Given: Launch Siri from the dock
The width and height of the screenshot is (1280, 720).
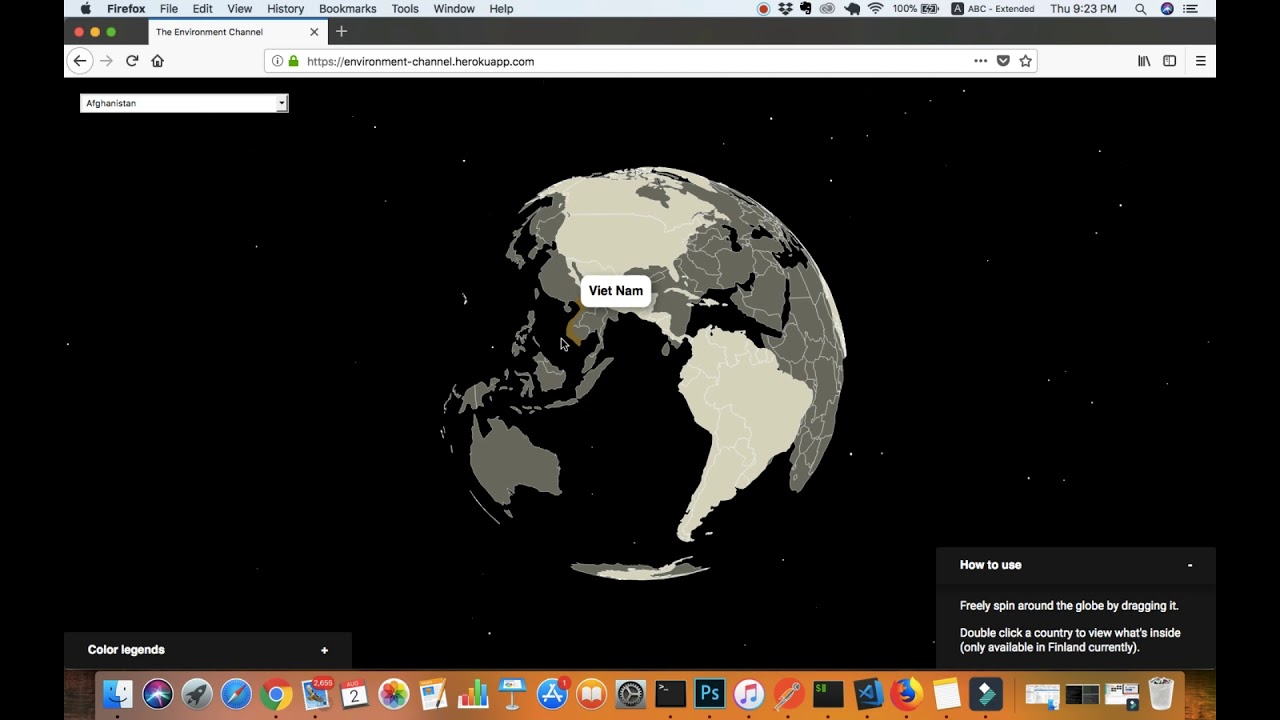Looking at the screenshot, I should [x=157, y=694].
